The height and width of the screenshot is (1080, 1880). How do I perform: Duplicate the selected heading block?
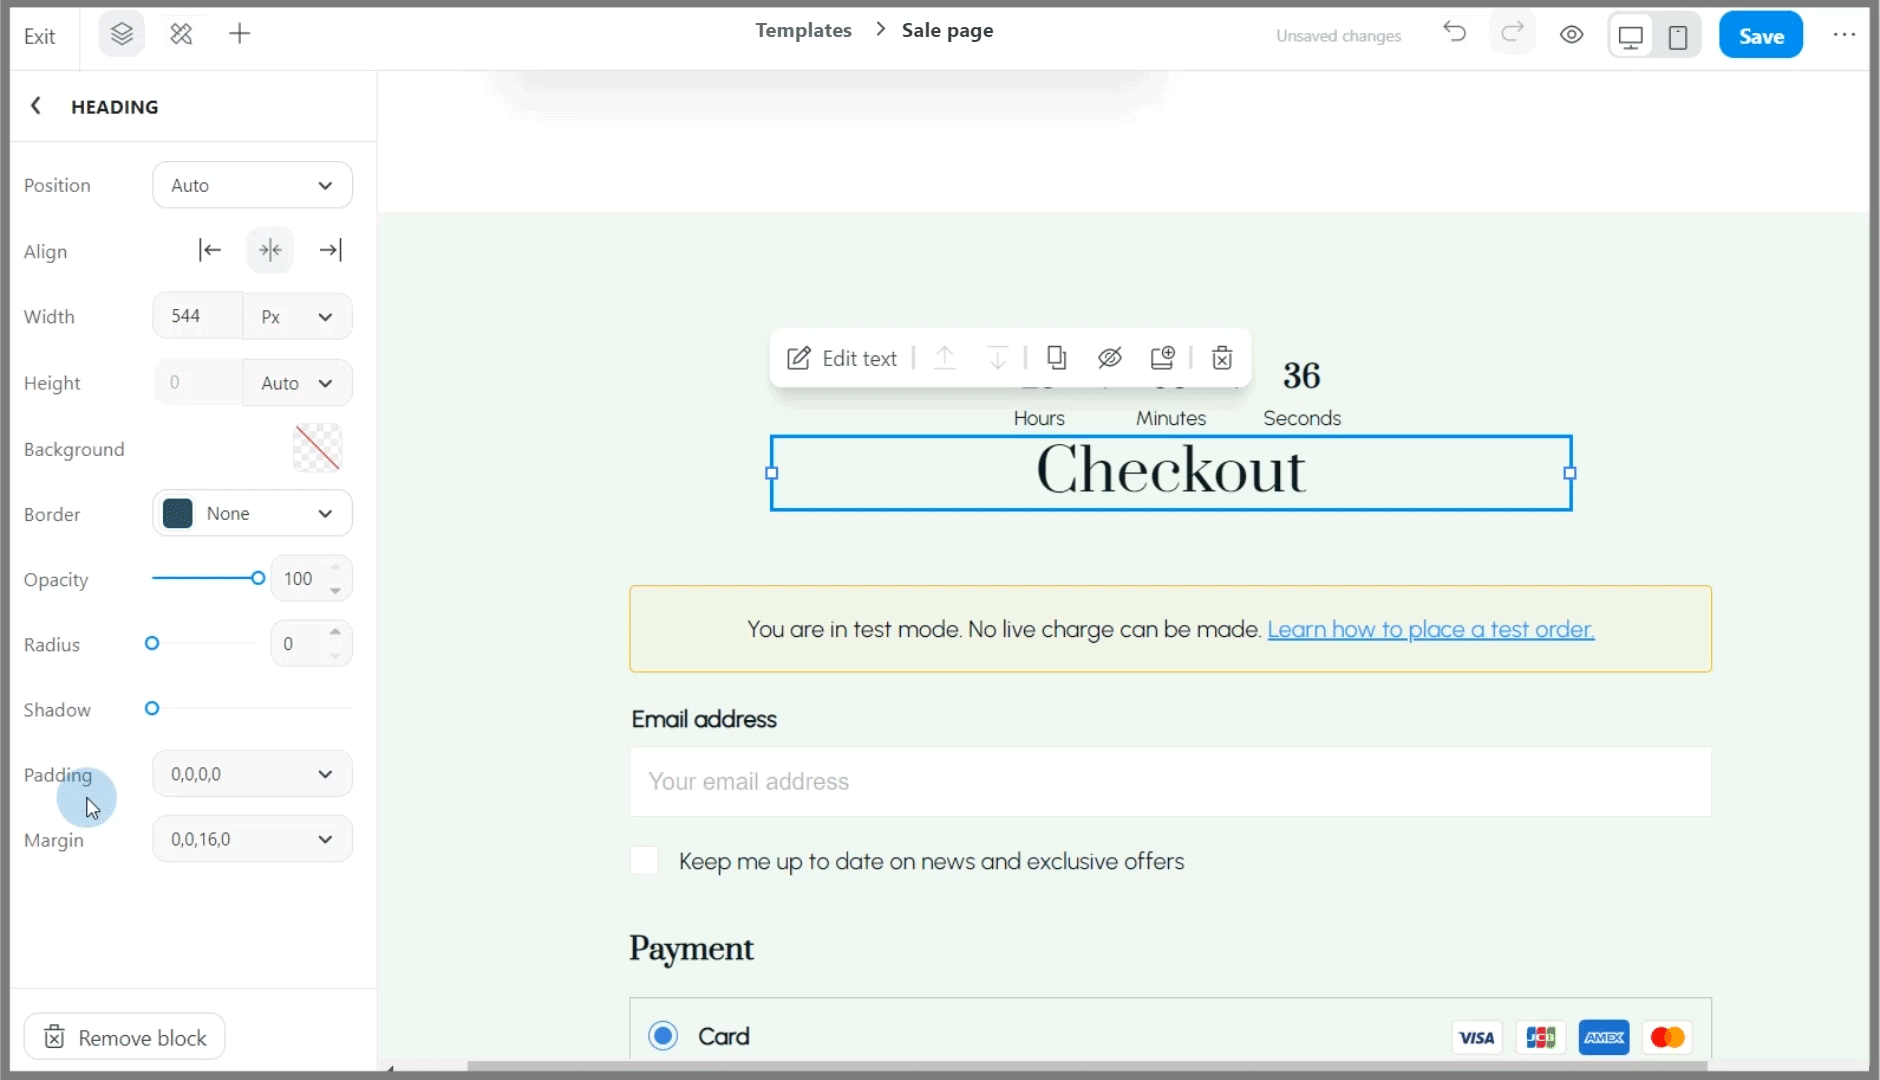tap(1056, 358)
